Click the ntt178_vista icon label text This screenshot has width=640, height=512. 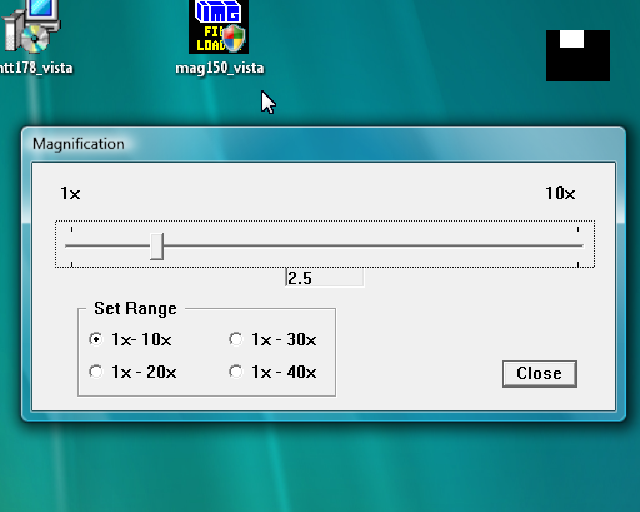(36, 68)
